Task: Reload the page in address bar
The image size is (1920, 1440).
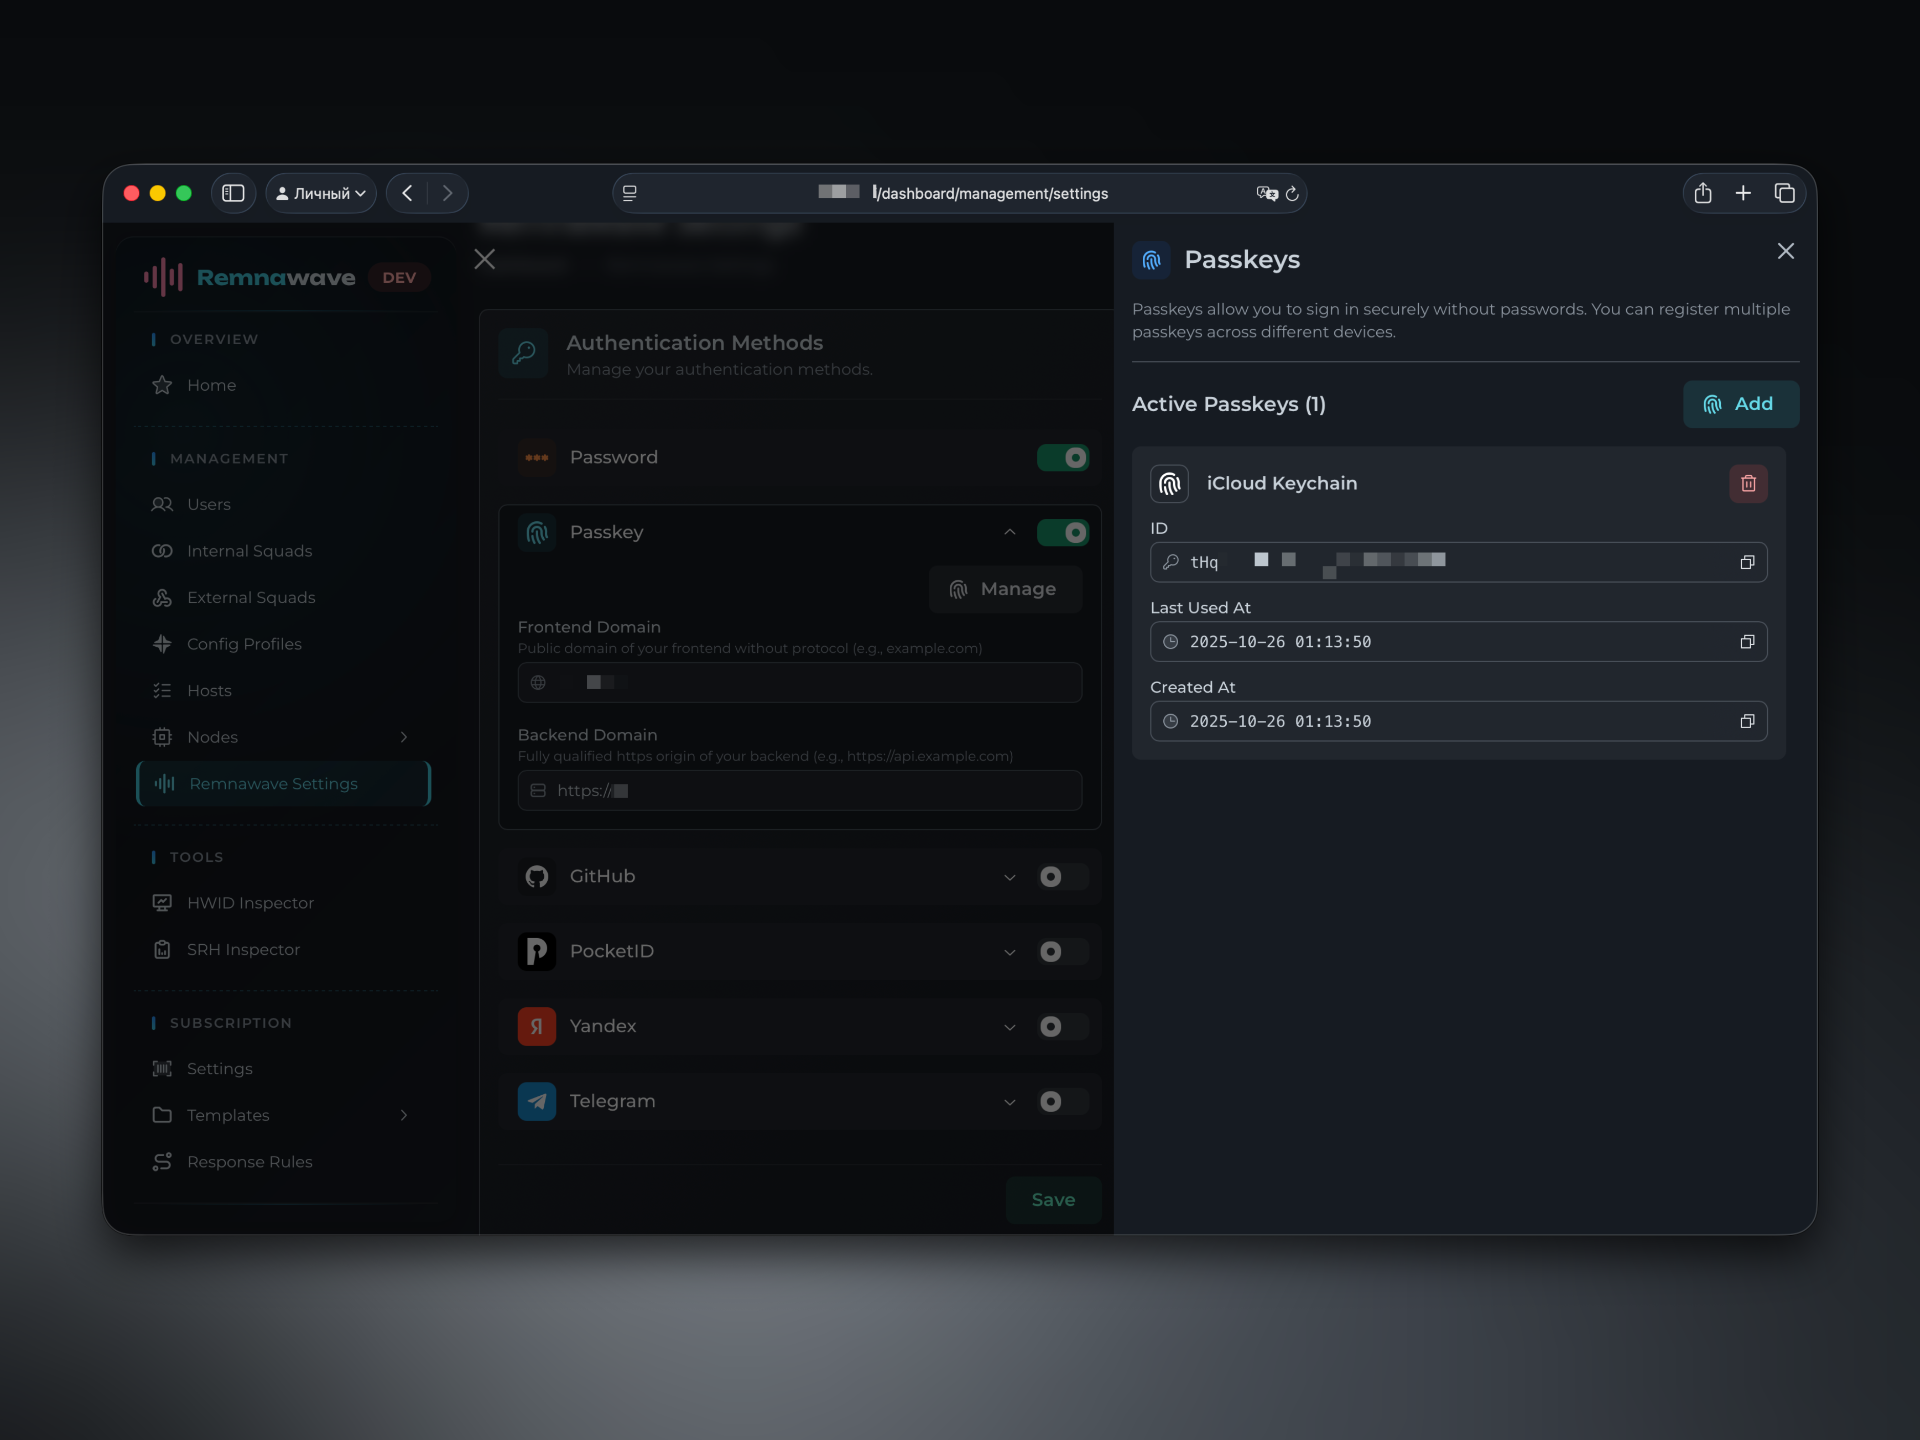Action: click(x=1292, y=194)
